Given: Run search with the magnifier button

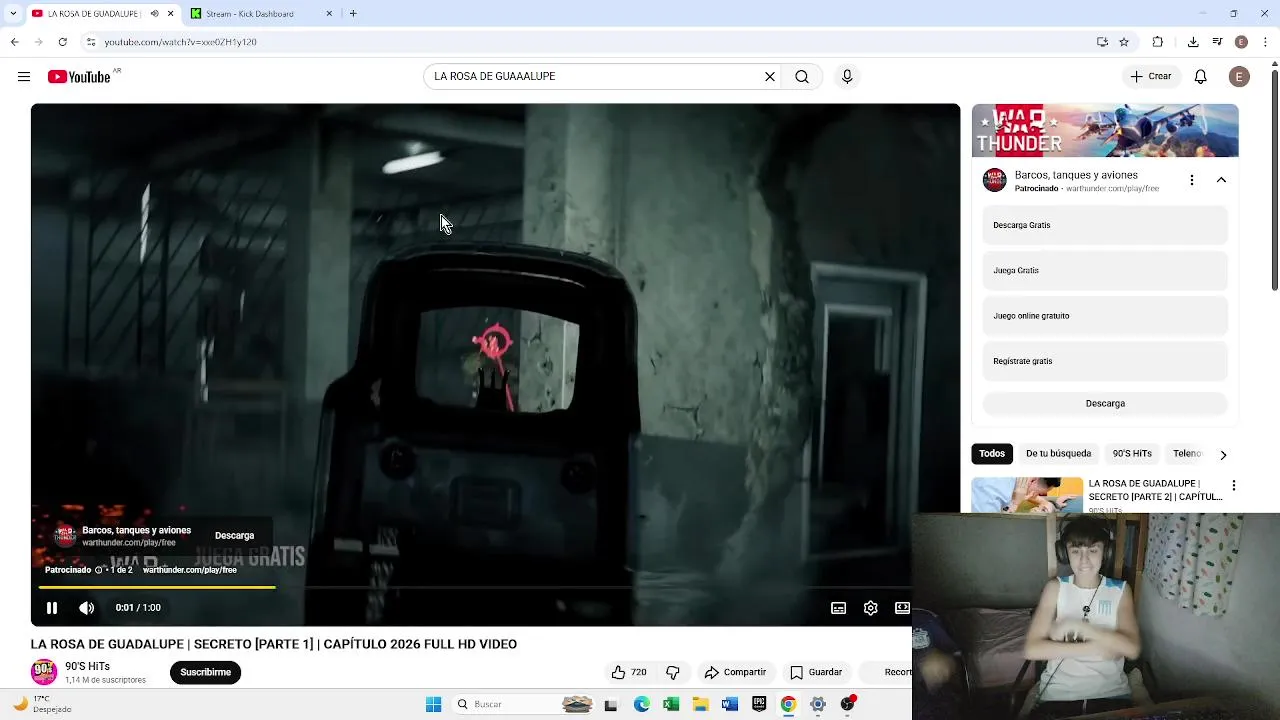Looking at the screenshot, I should tap(802, 77).
